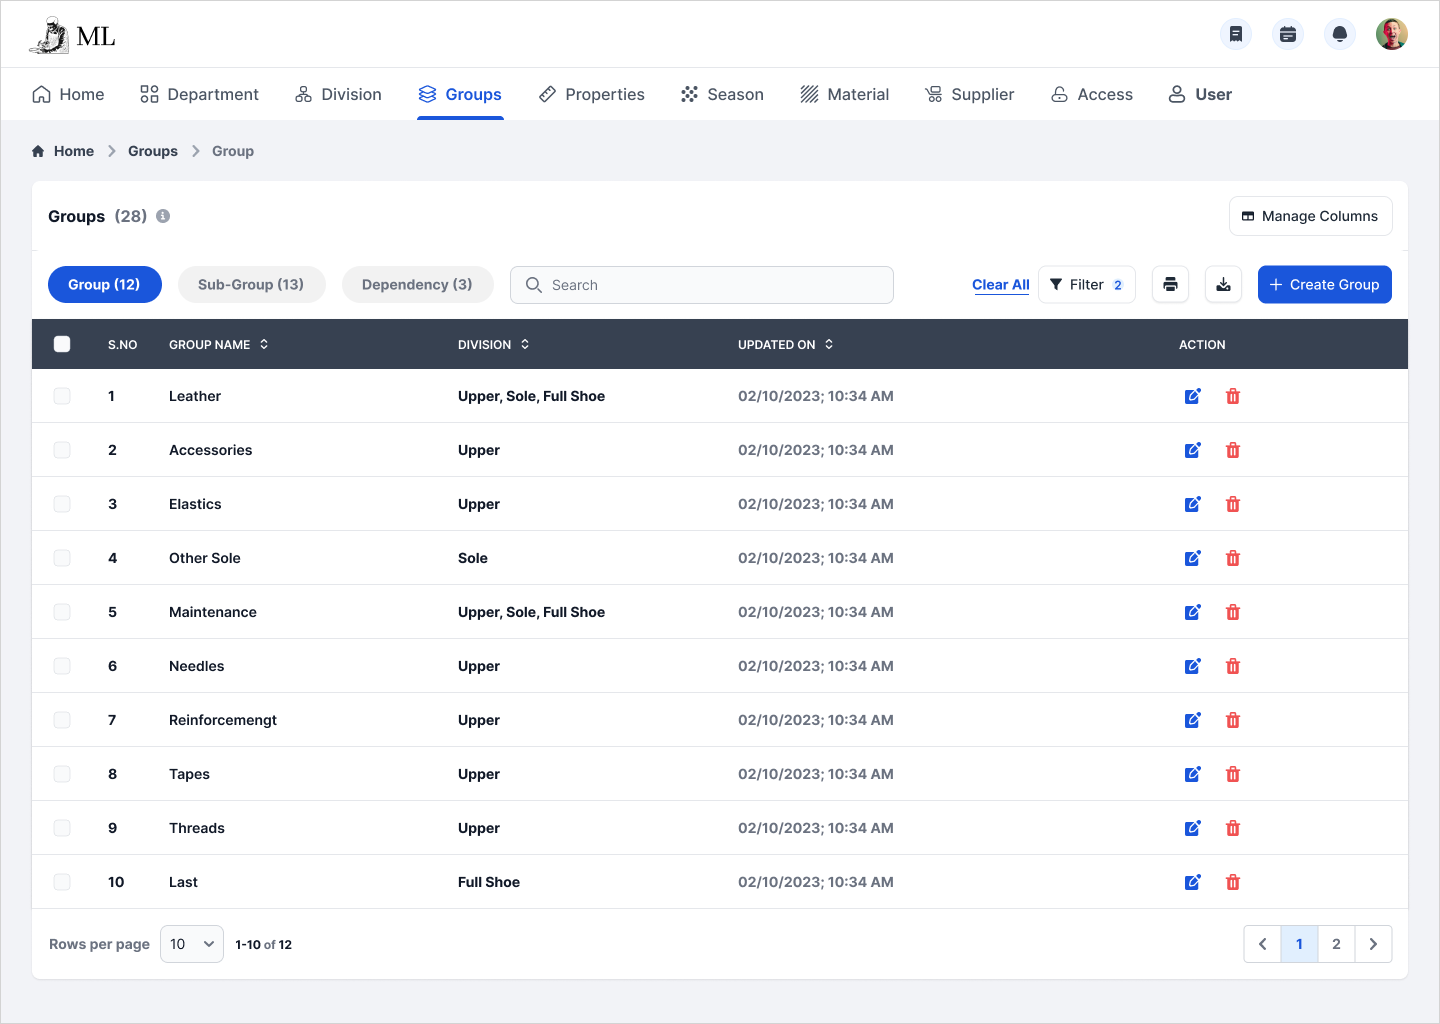Viewport: 1440px width, 1024px height.
Task: Delete the Elastics group
Action: 1233,504
